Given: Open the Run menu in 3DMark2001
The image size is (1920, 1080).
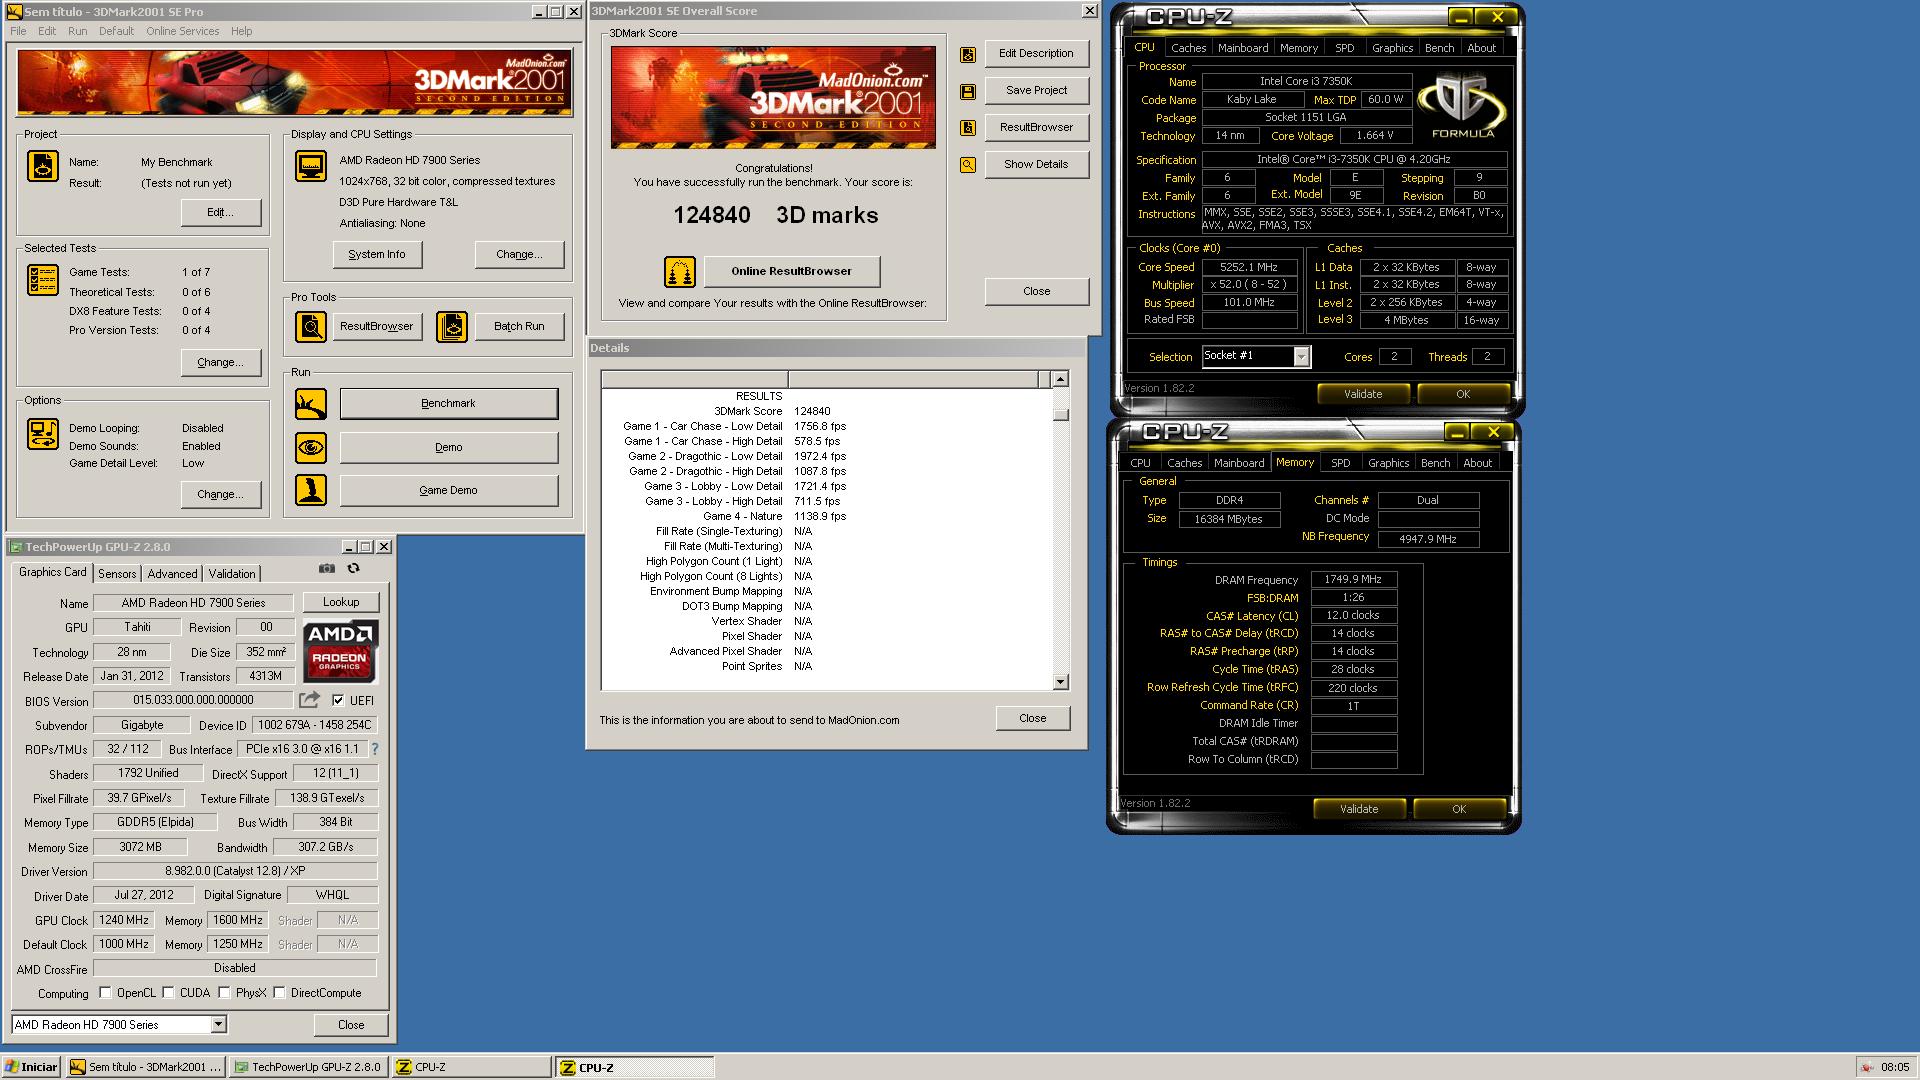Looking at the screenshot, I should click(77, 31).
